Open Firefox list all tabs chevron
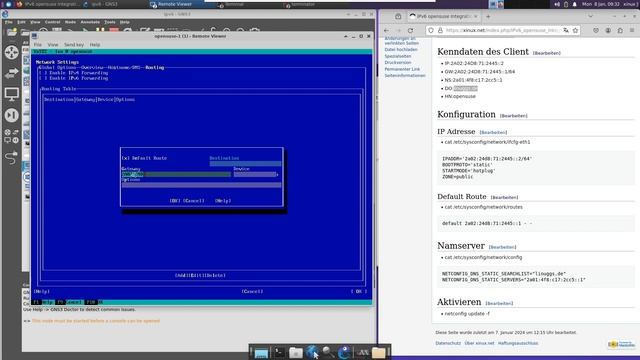 point(590,16)
